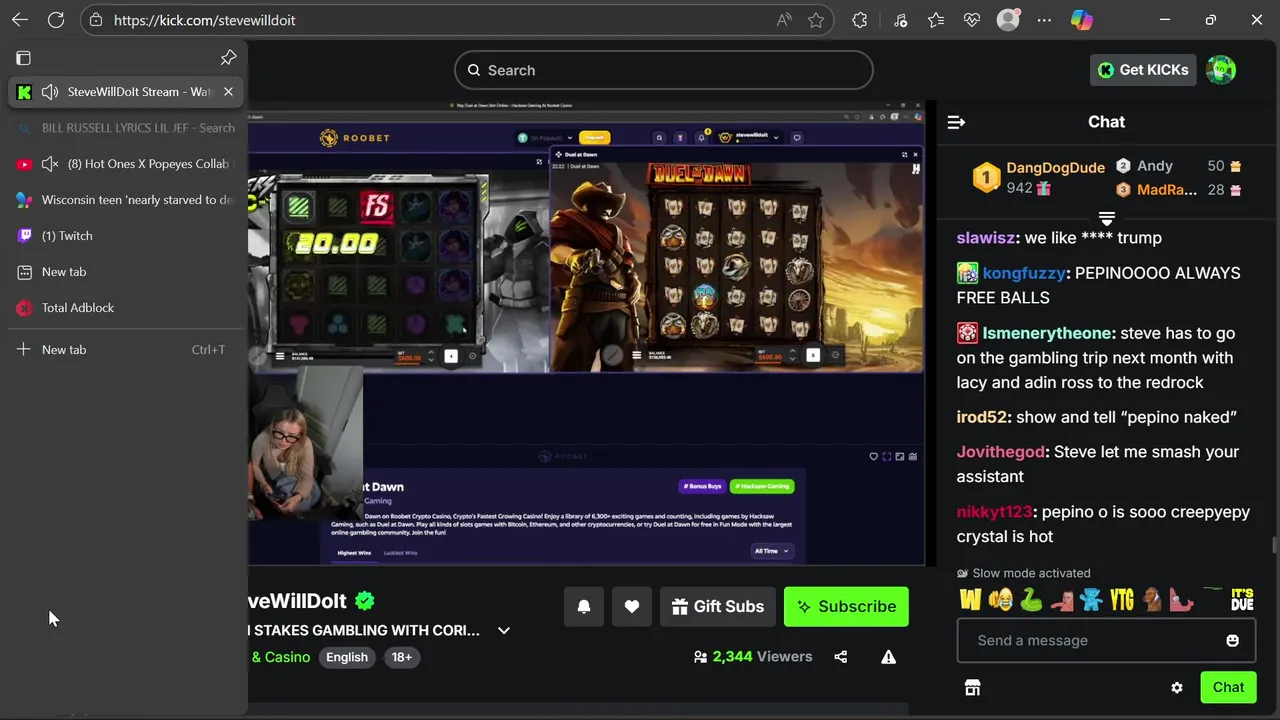
Task: Click the Gift Subs button
Action: 717,606
